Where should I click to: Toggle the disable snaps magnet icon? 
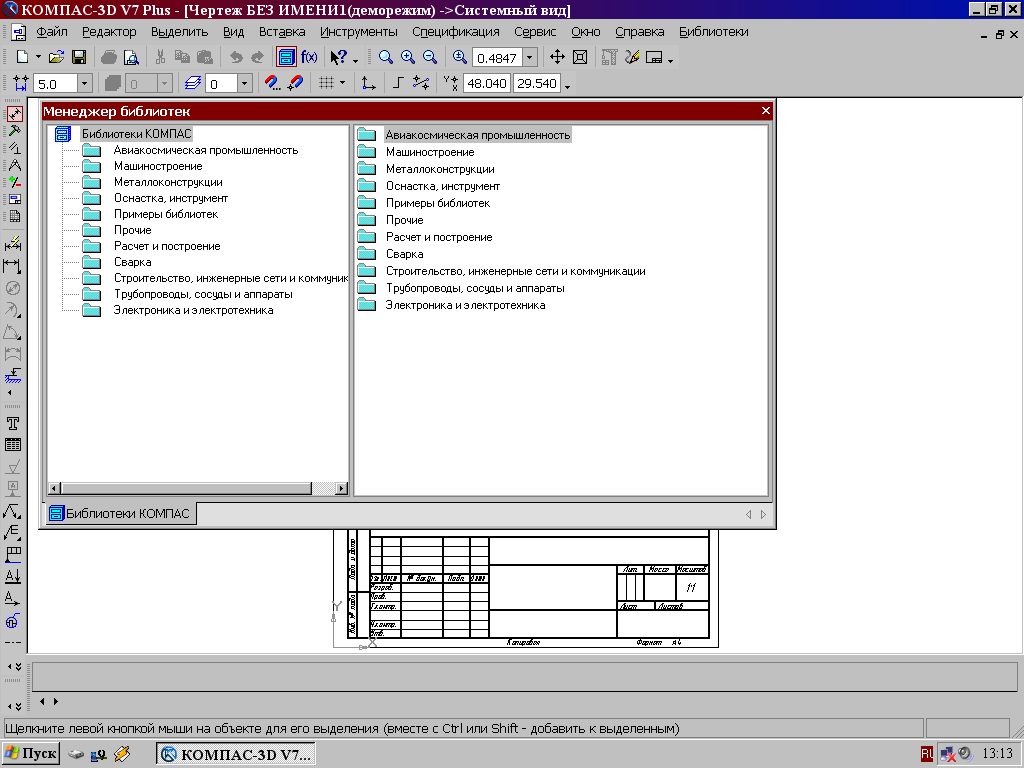(x=295, y=84)
